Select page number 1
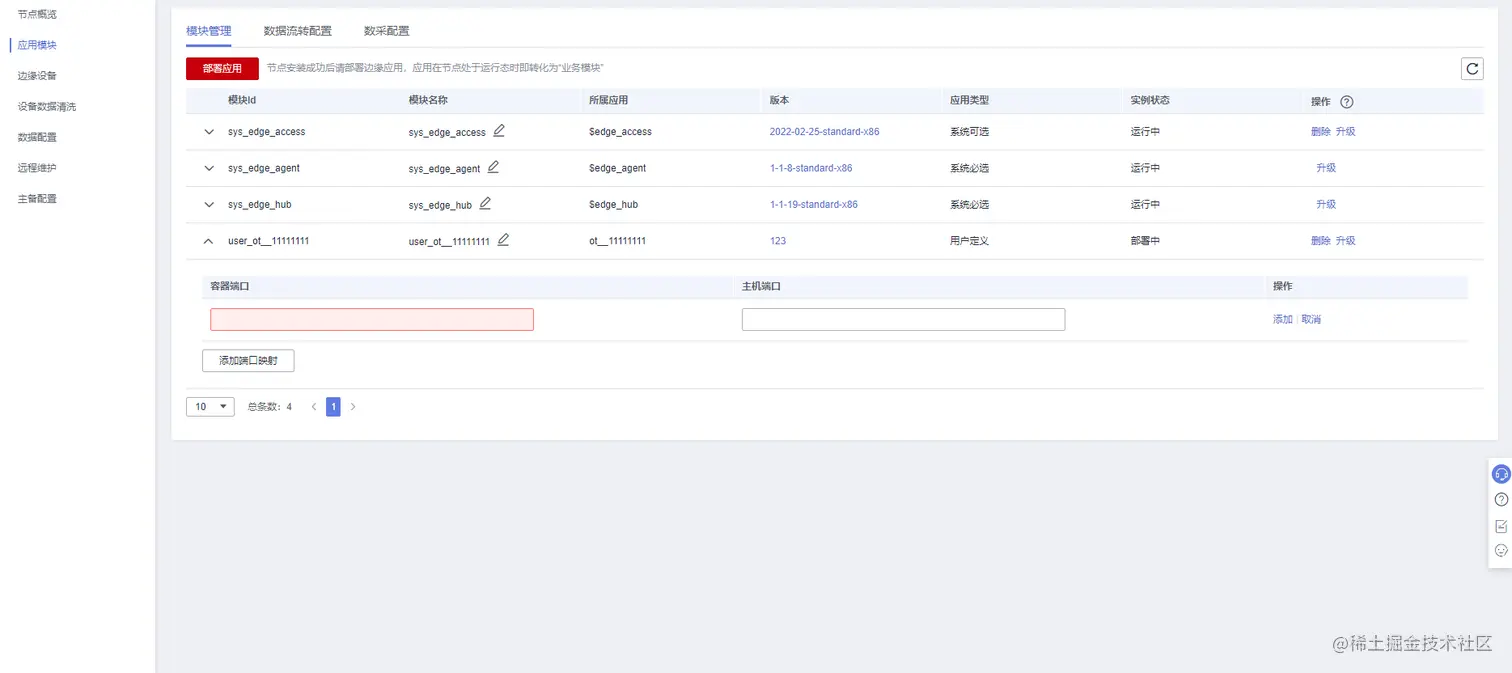Viewport: 1512px width, 673px height. click(333, 407)
